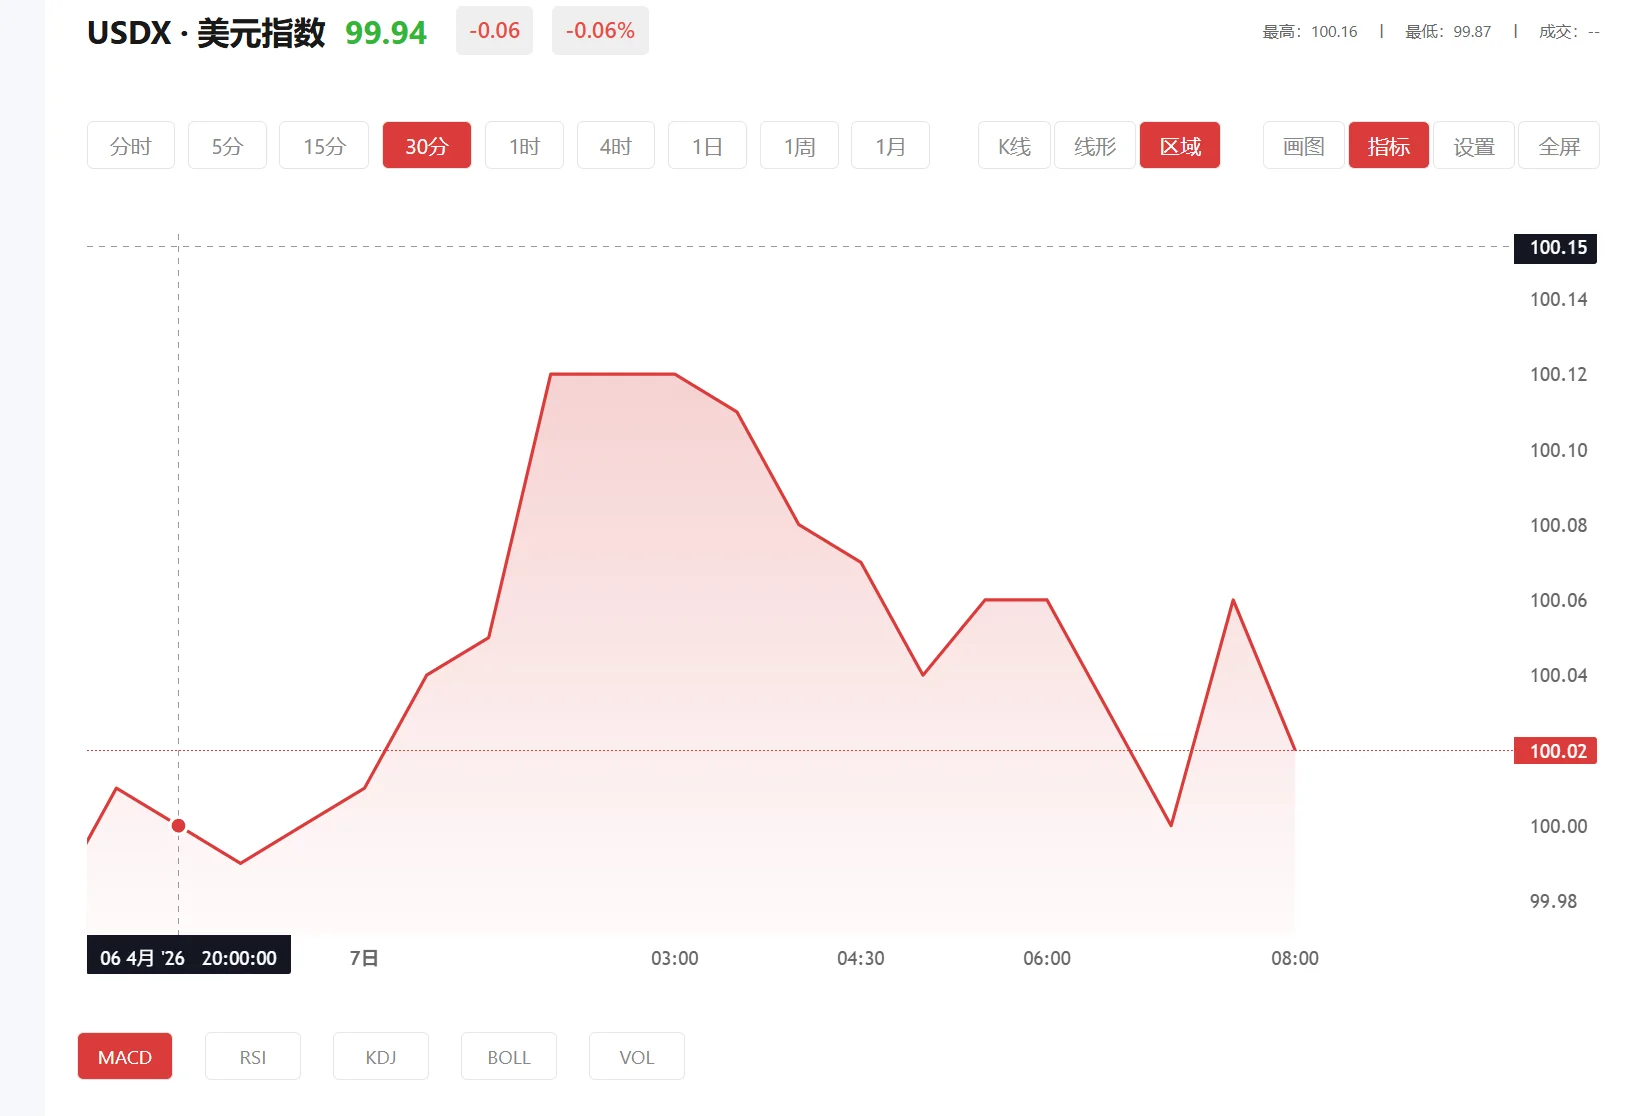Enable the RSI indicator
This screenshot has height=1116, width=1632.
pos(253,1056)
